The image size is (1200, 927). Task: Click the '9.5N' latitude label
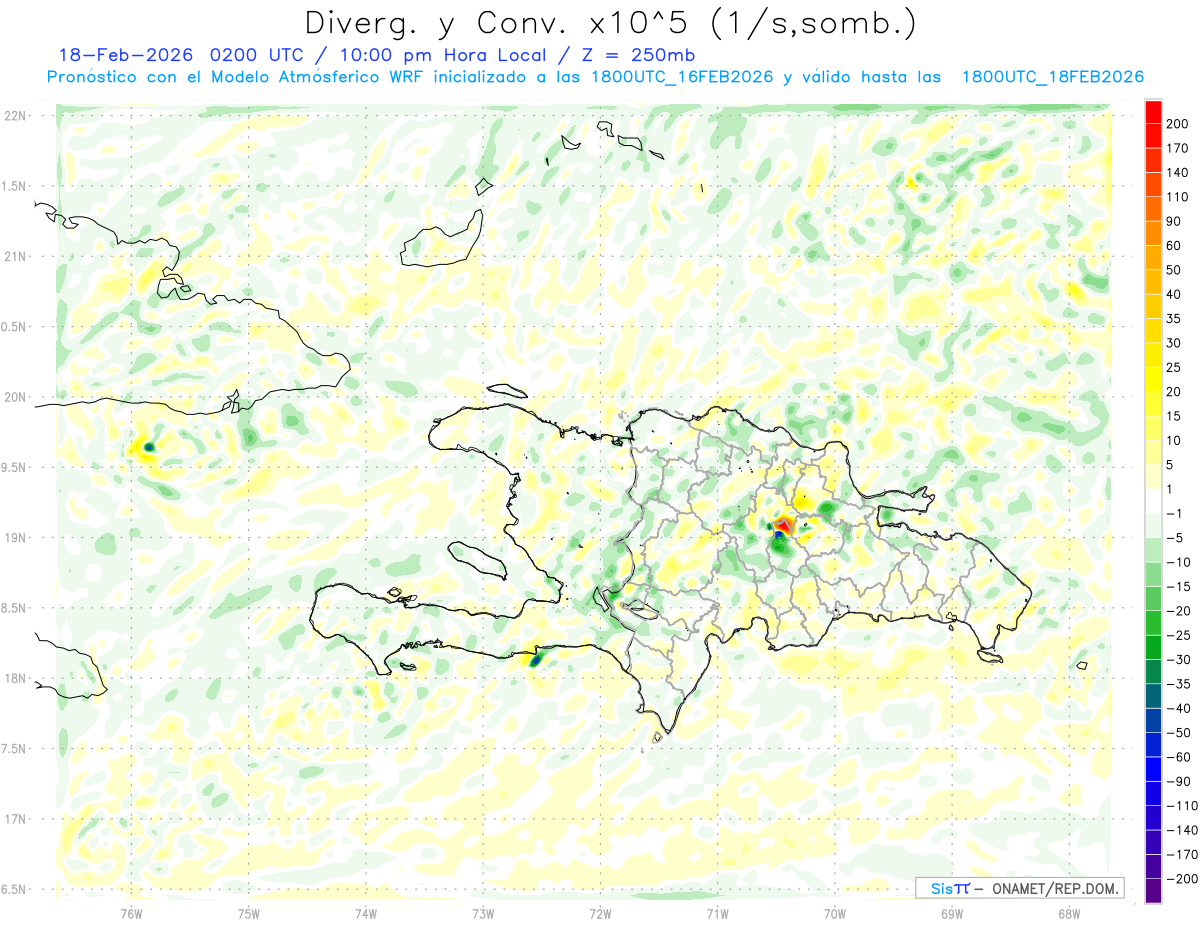tap(15, 468)
